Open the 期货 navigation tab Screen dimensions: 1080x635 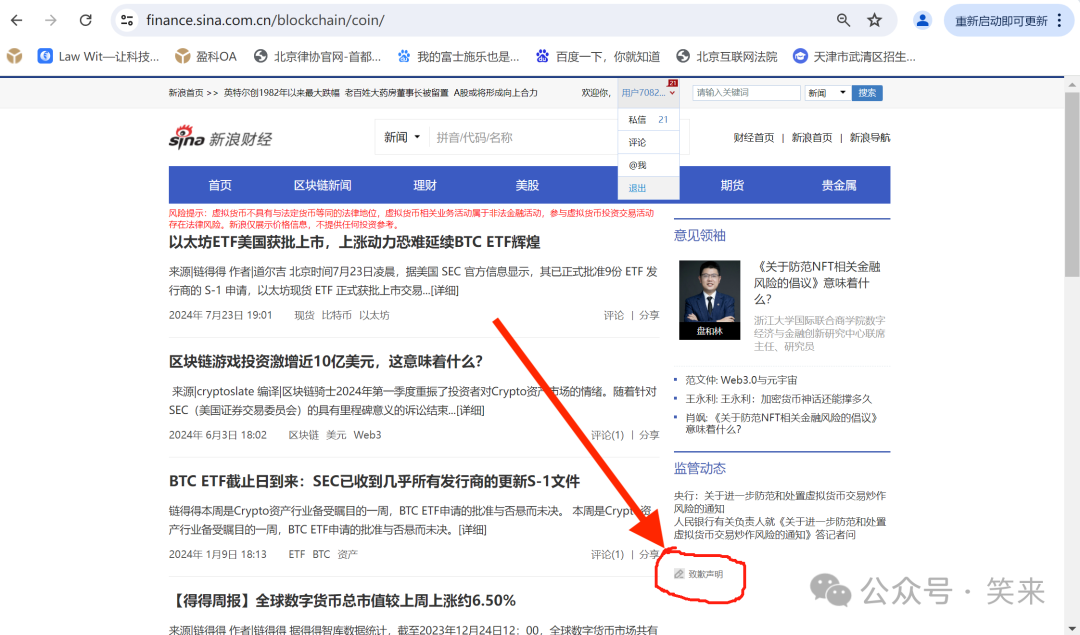pyautogui.click(x=732, y=185)
